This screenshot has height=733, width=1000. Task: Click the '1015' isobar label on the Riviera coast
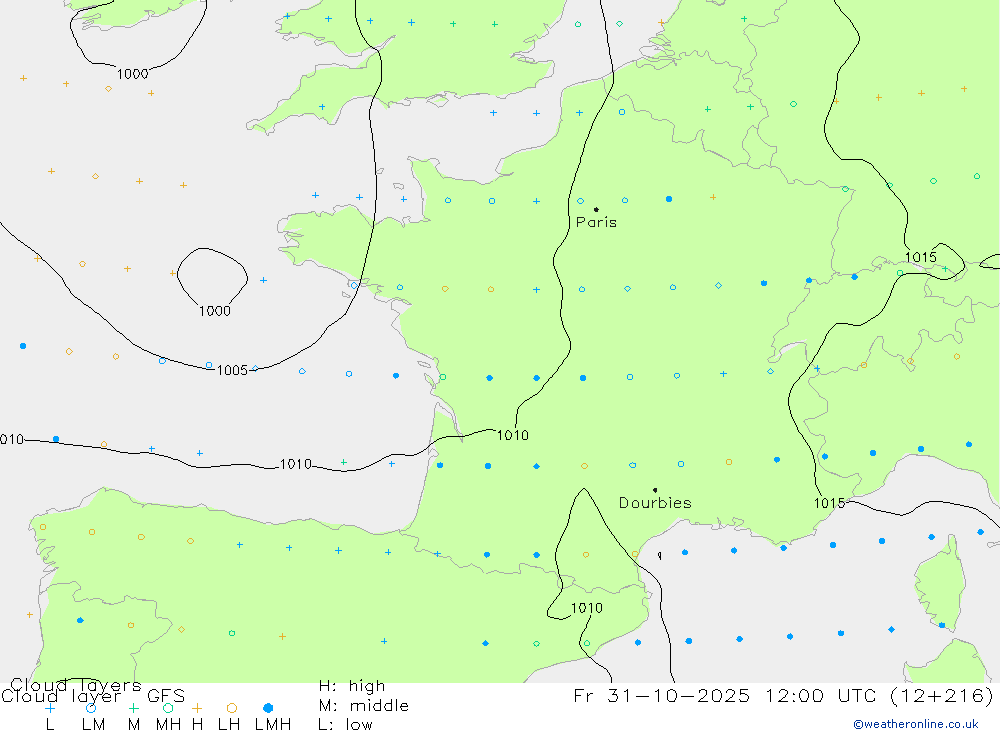coord(829,503)
